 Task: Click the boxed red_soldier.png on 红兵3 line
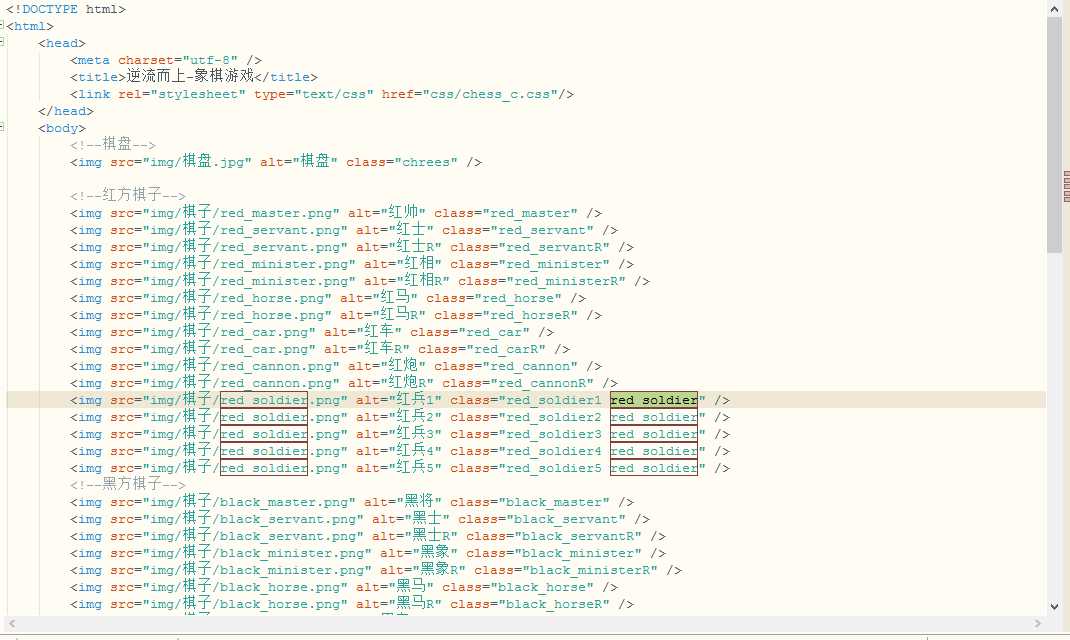click(264, 434)
